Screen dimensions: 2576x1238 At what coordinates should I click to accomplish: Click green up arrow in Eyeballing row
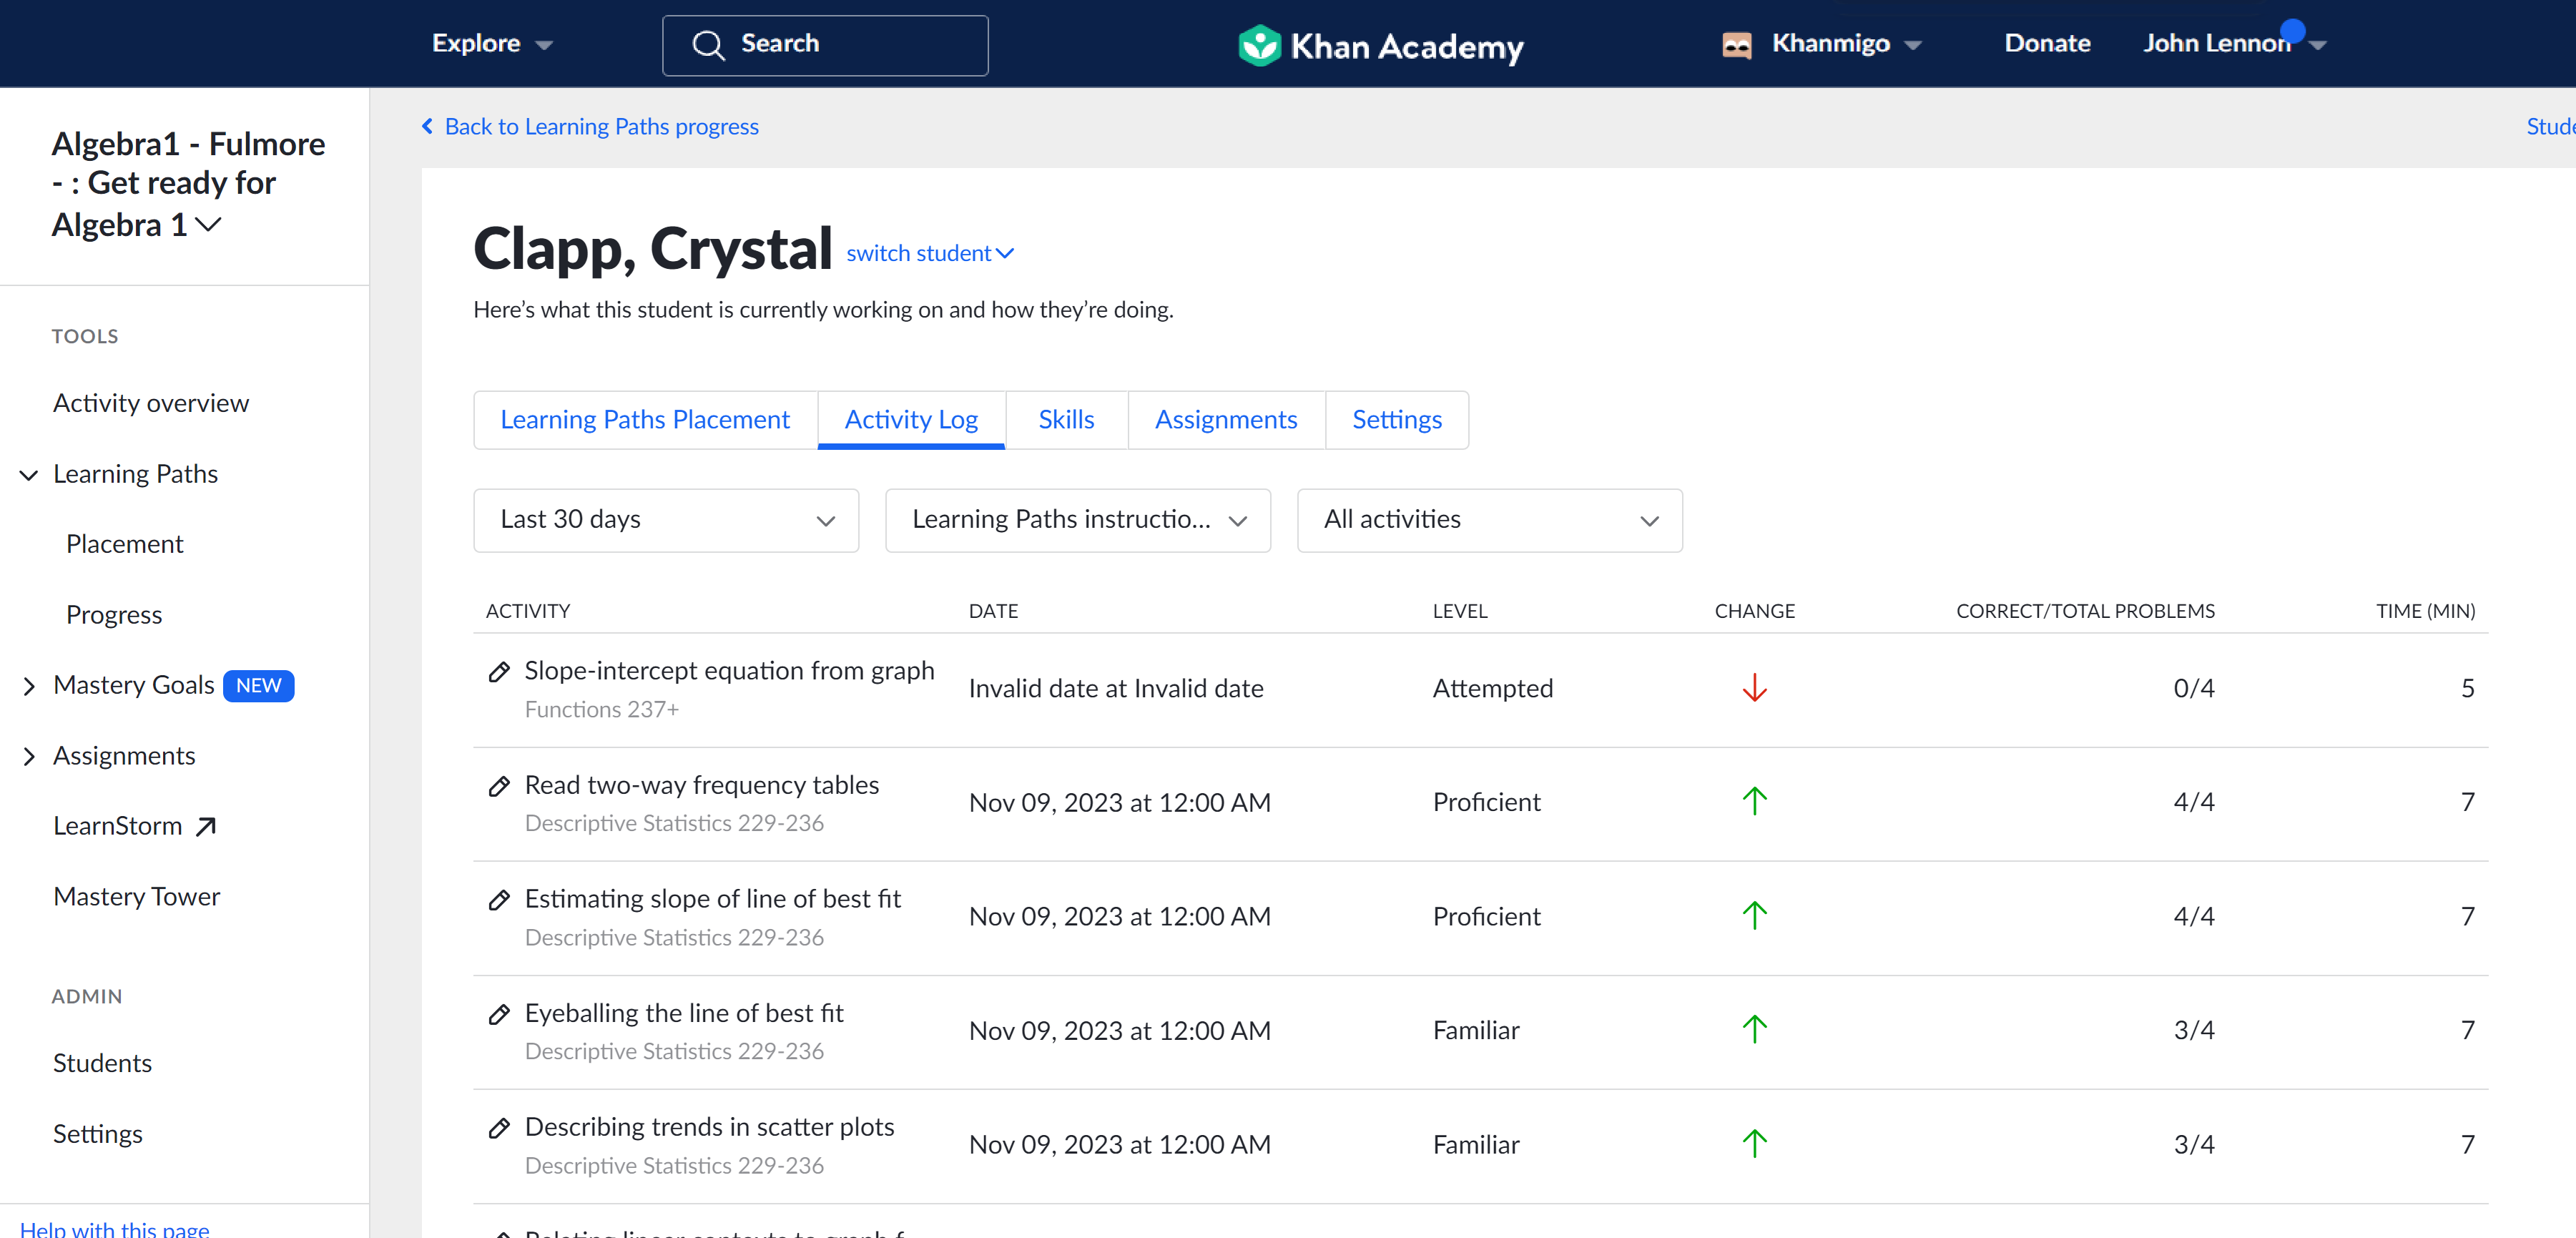point(1754,1029)
